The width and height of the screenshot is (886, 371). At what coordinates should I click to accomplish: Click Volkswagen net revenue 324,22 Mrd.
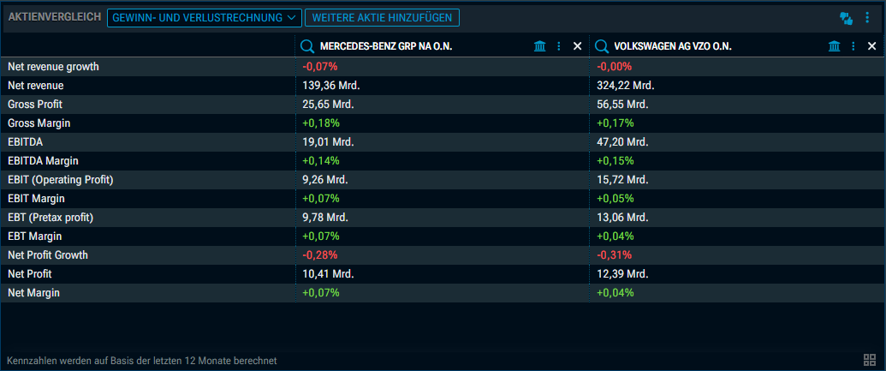tap(626, 86)
